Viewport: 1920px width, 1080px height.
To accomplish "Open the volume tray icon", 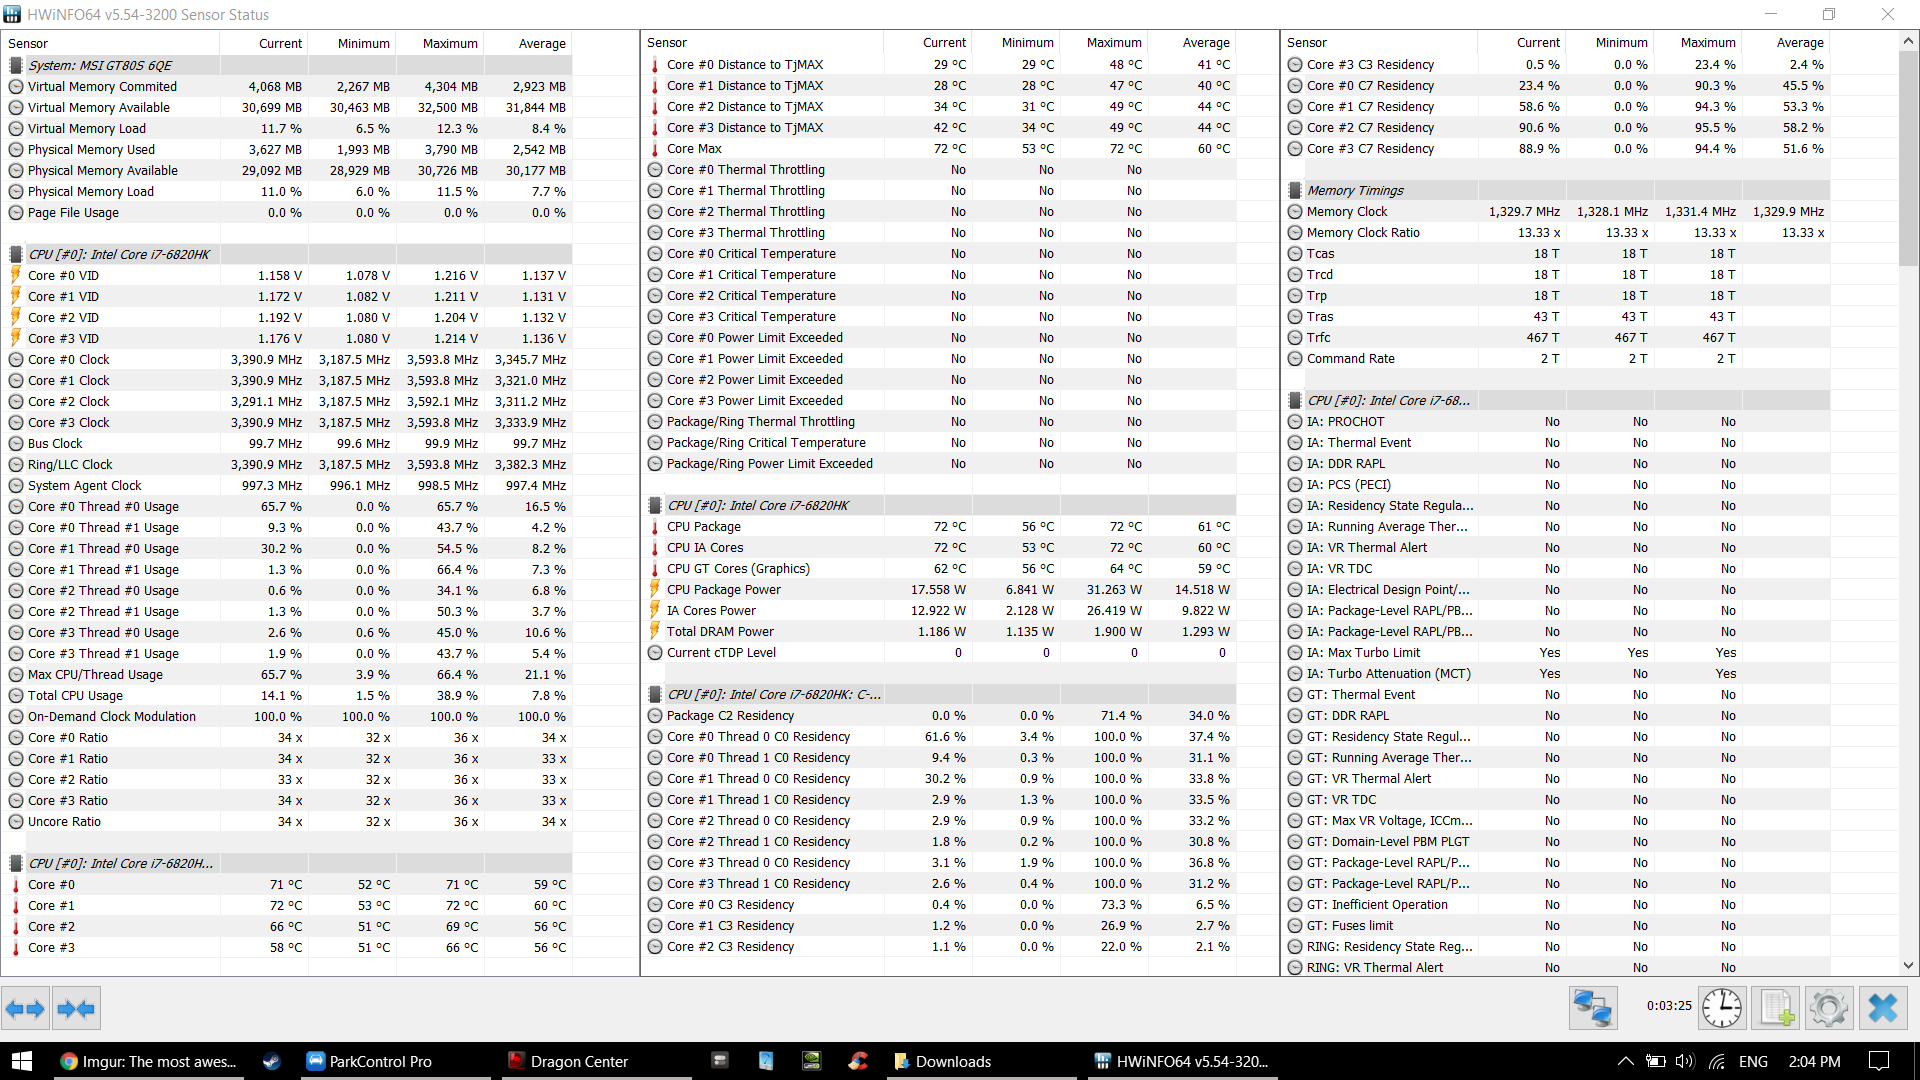I will (1685, 1061).
